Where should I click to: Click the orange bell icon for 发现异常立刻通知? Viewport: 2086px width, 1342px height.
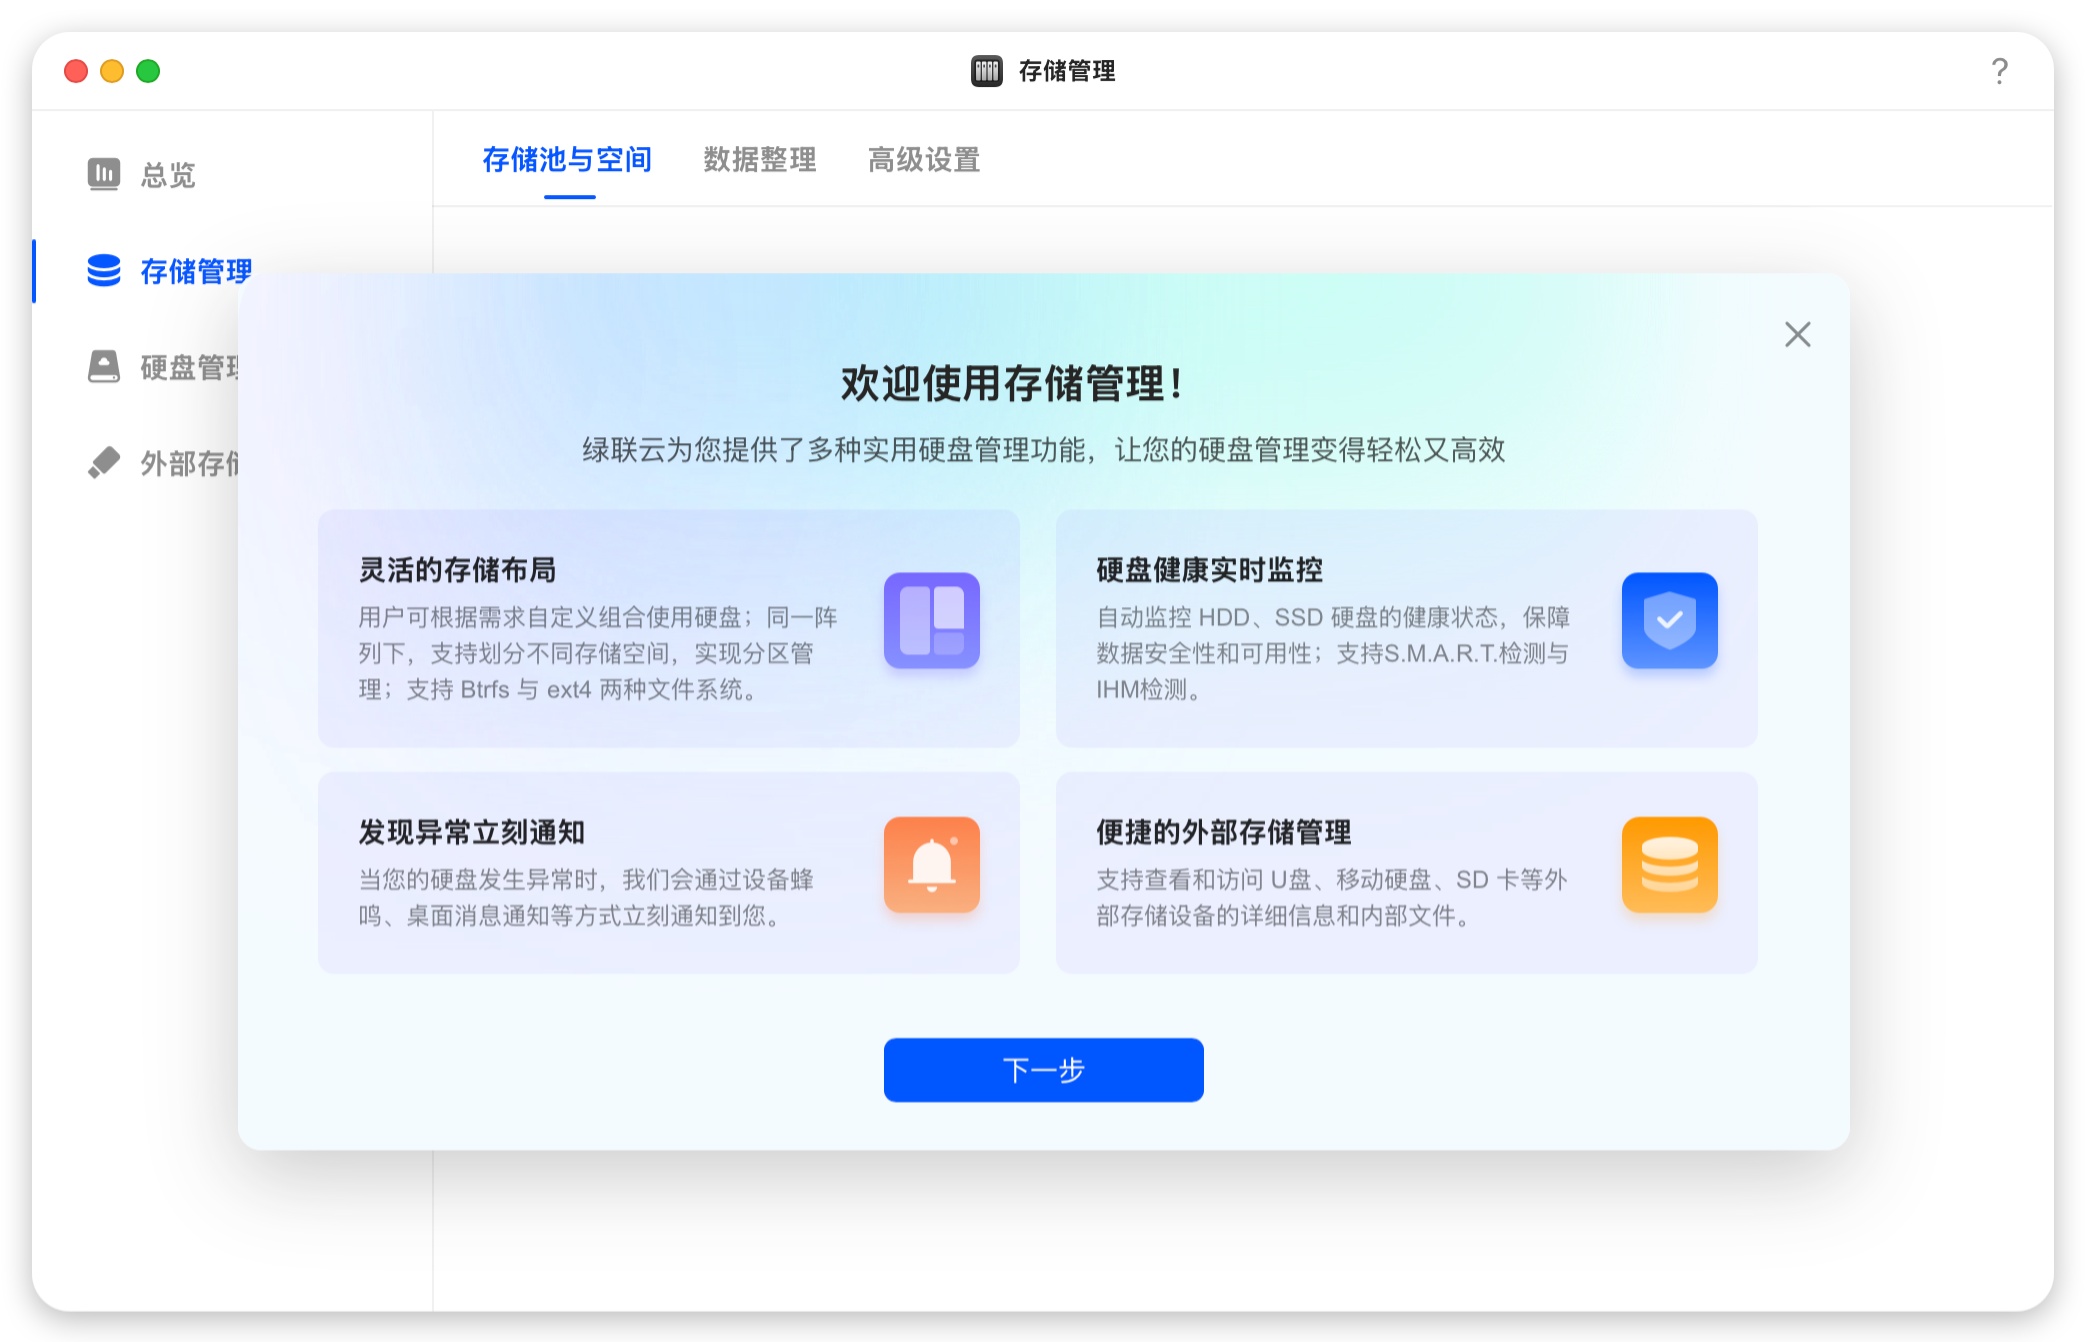click(932, 864)
